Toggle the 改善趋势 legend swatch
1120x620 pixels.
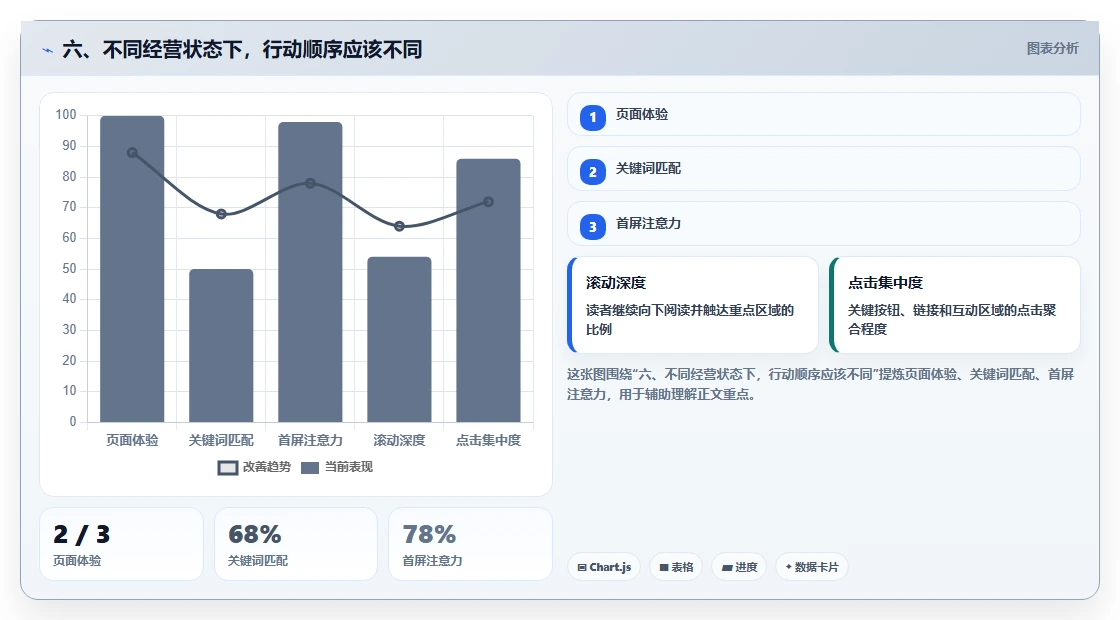[228, 468]
